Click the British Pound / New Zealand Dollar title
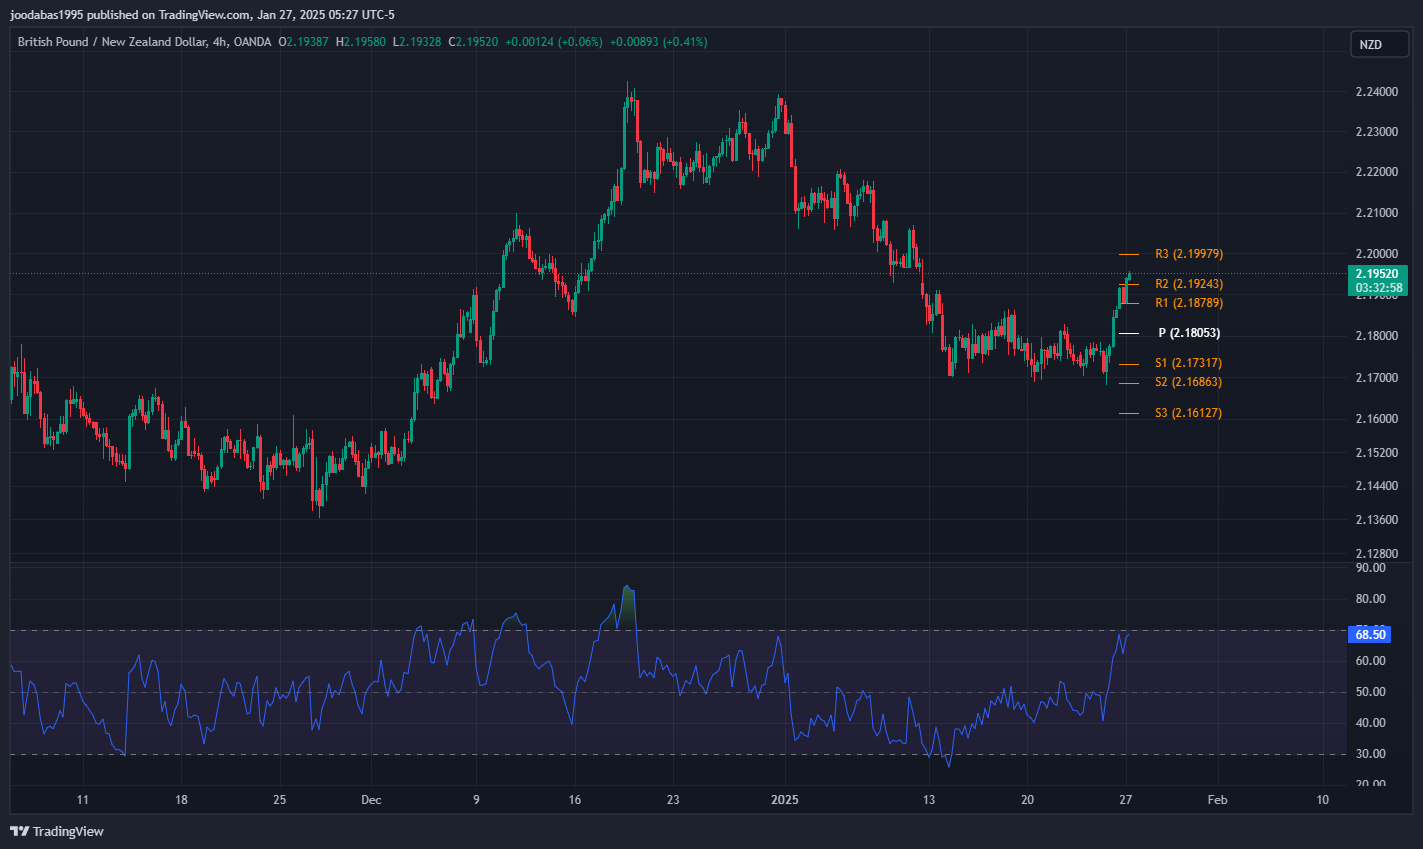 111,42
